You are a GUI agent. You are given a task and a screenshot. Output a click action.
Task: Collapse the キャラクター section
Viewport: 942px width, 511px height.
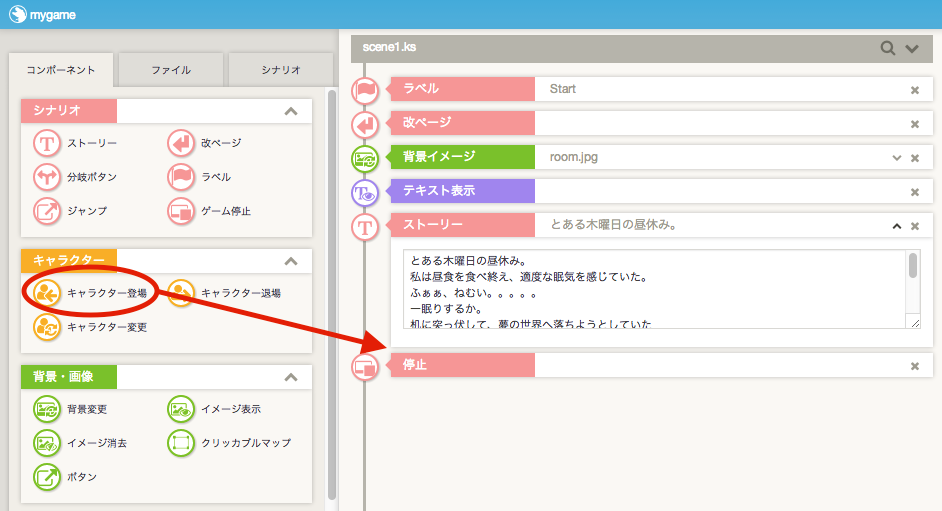pos(291,261)
